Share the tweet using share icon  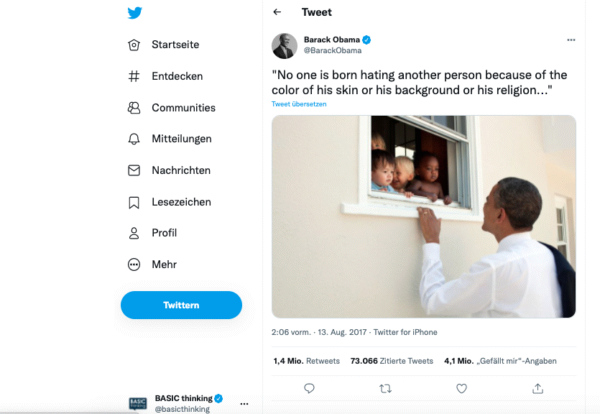point(538,388)
